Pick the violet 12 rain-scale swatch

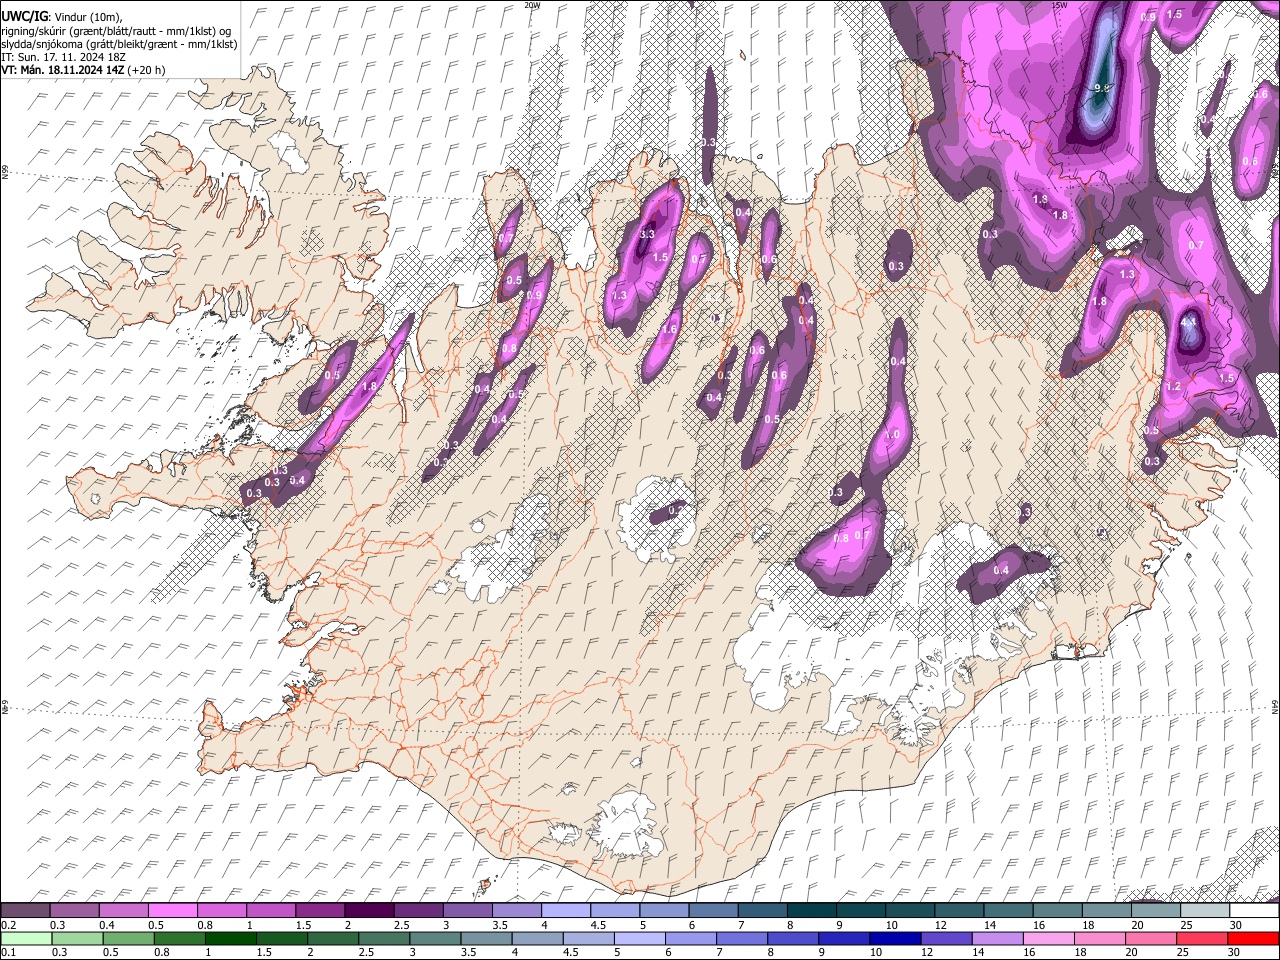(946, 937)
